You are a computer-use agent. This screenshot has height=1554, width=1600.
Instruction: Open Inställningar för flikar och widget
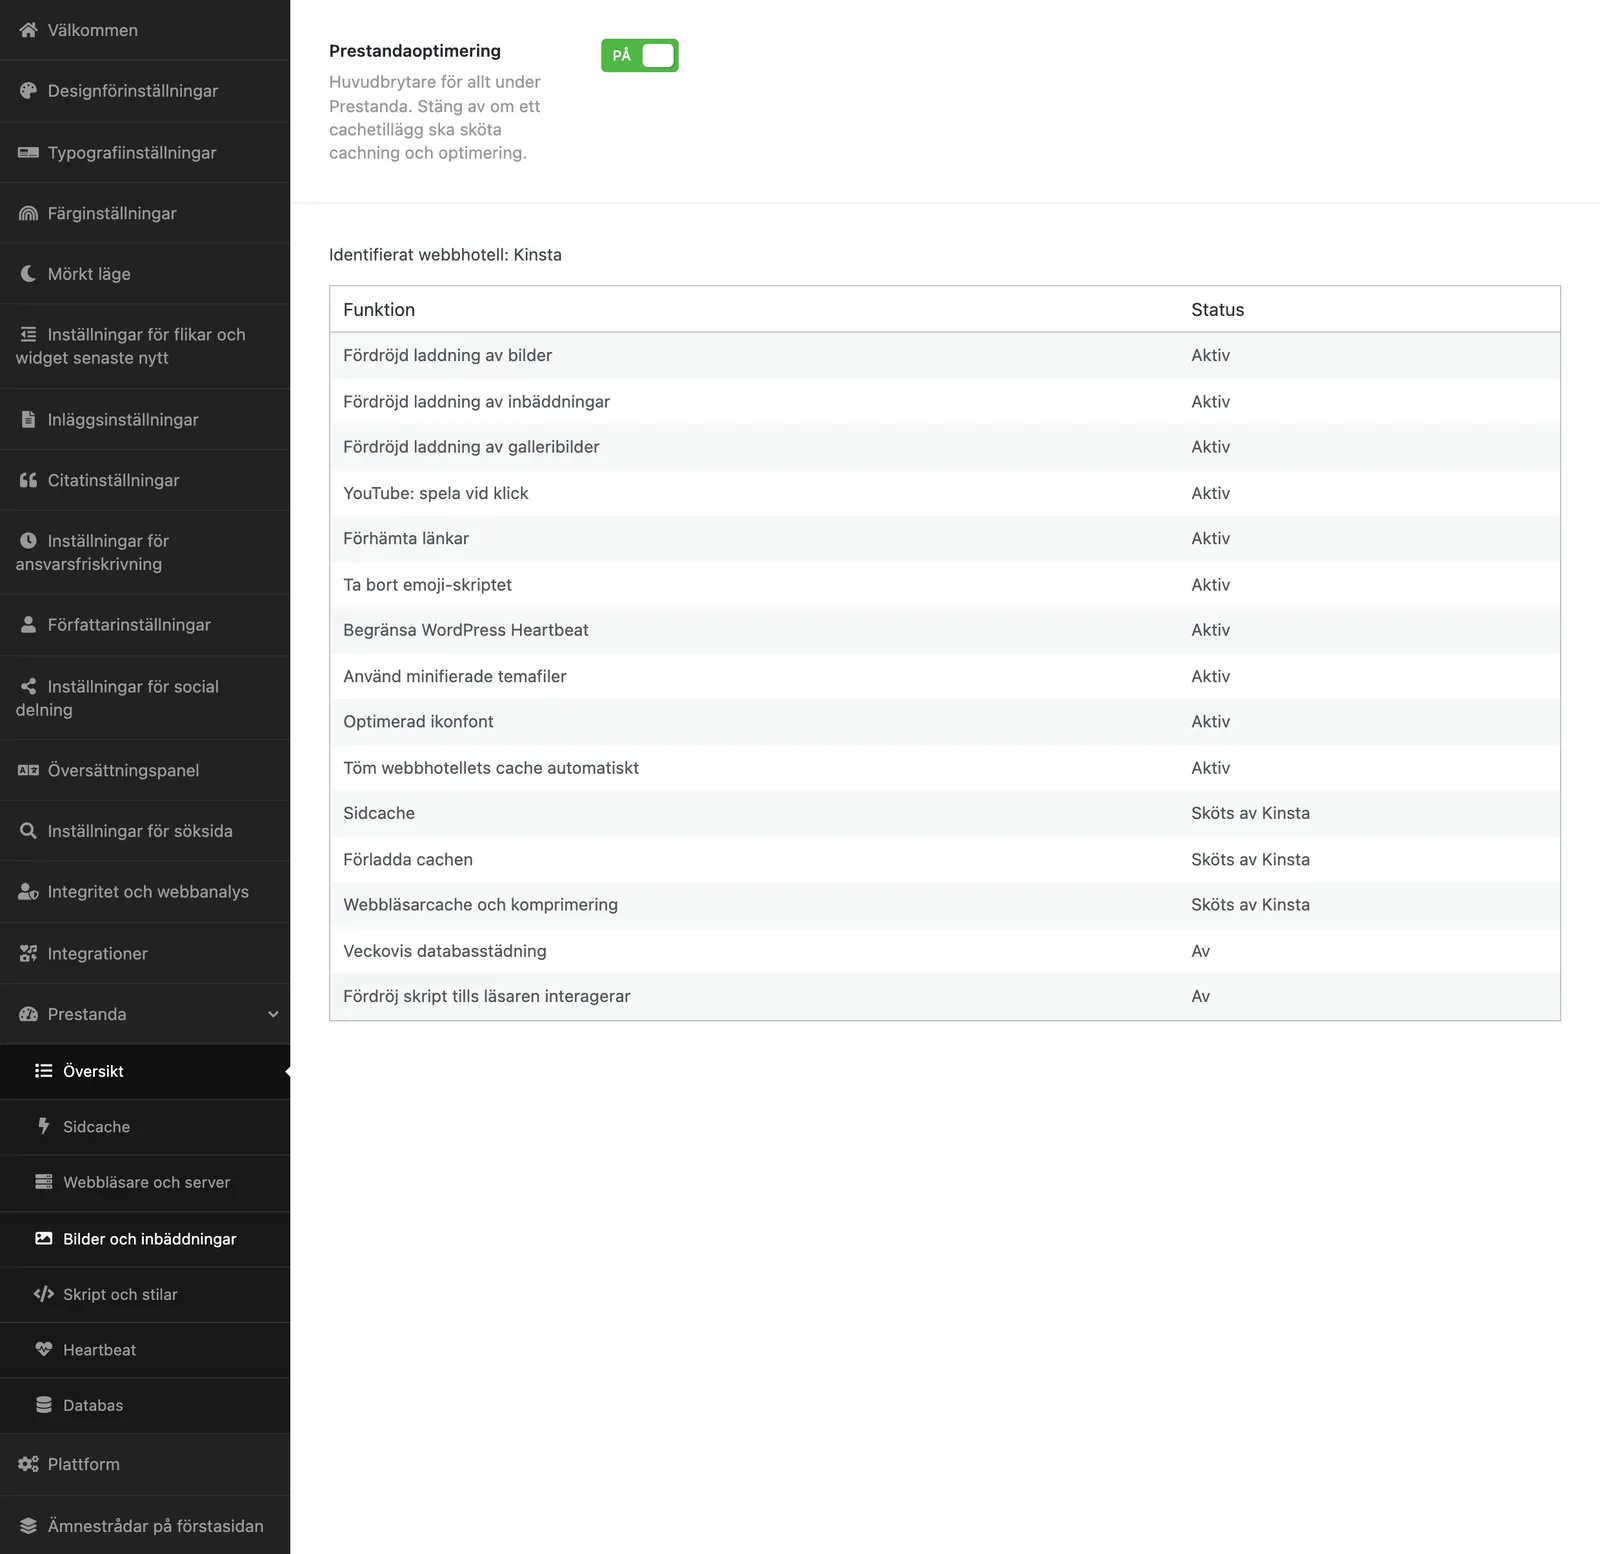[x=145, y=346]
